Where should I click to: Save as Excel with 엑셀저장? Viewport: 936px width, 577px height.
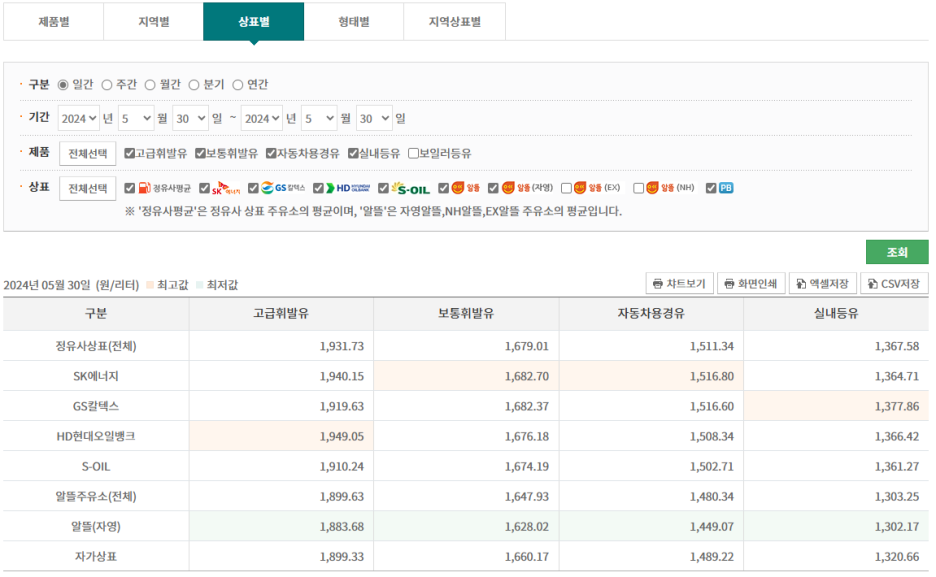pos(823,283)
